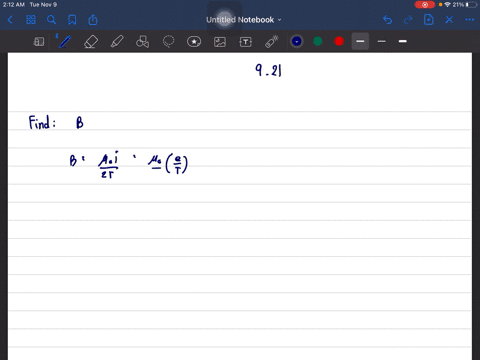This screenshot has width=480, height=360.
Task: Open the Elements sticker tool
Action: point(194,42)
